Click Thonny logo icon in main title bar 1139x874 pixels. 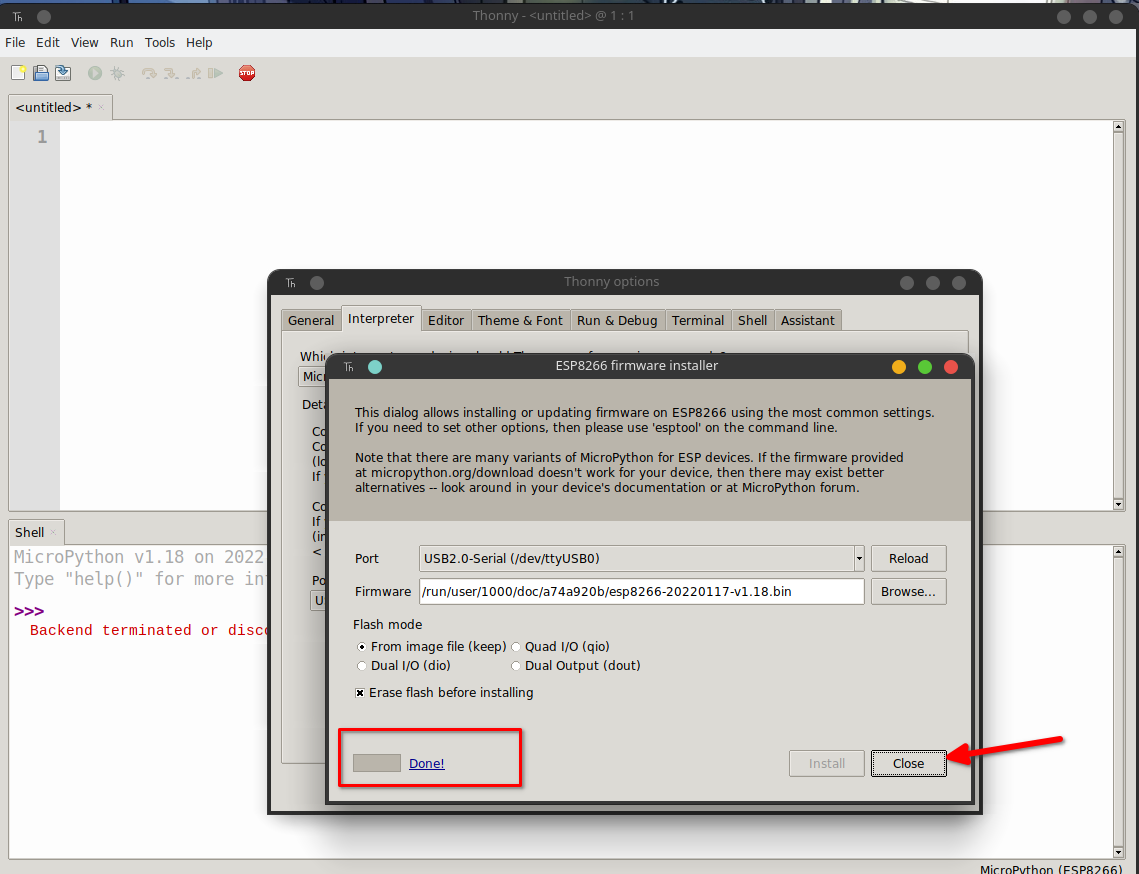click(17, 16)
